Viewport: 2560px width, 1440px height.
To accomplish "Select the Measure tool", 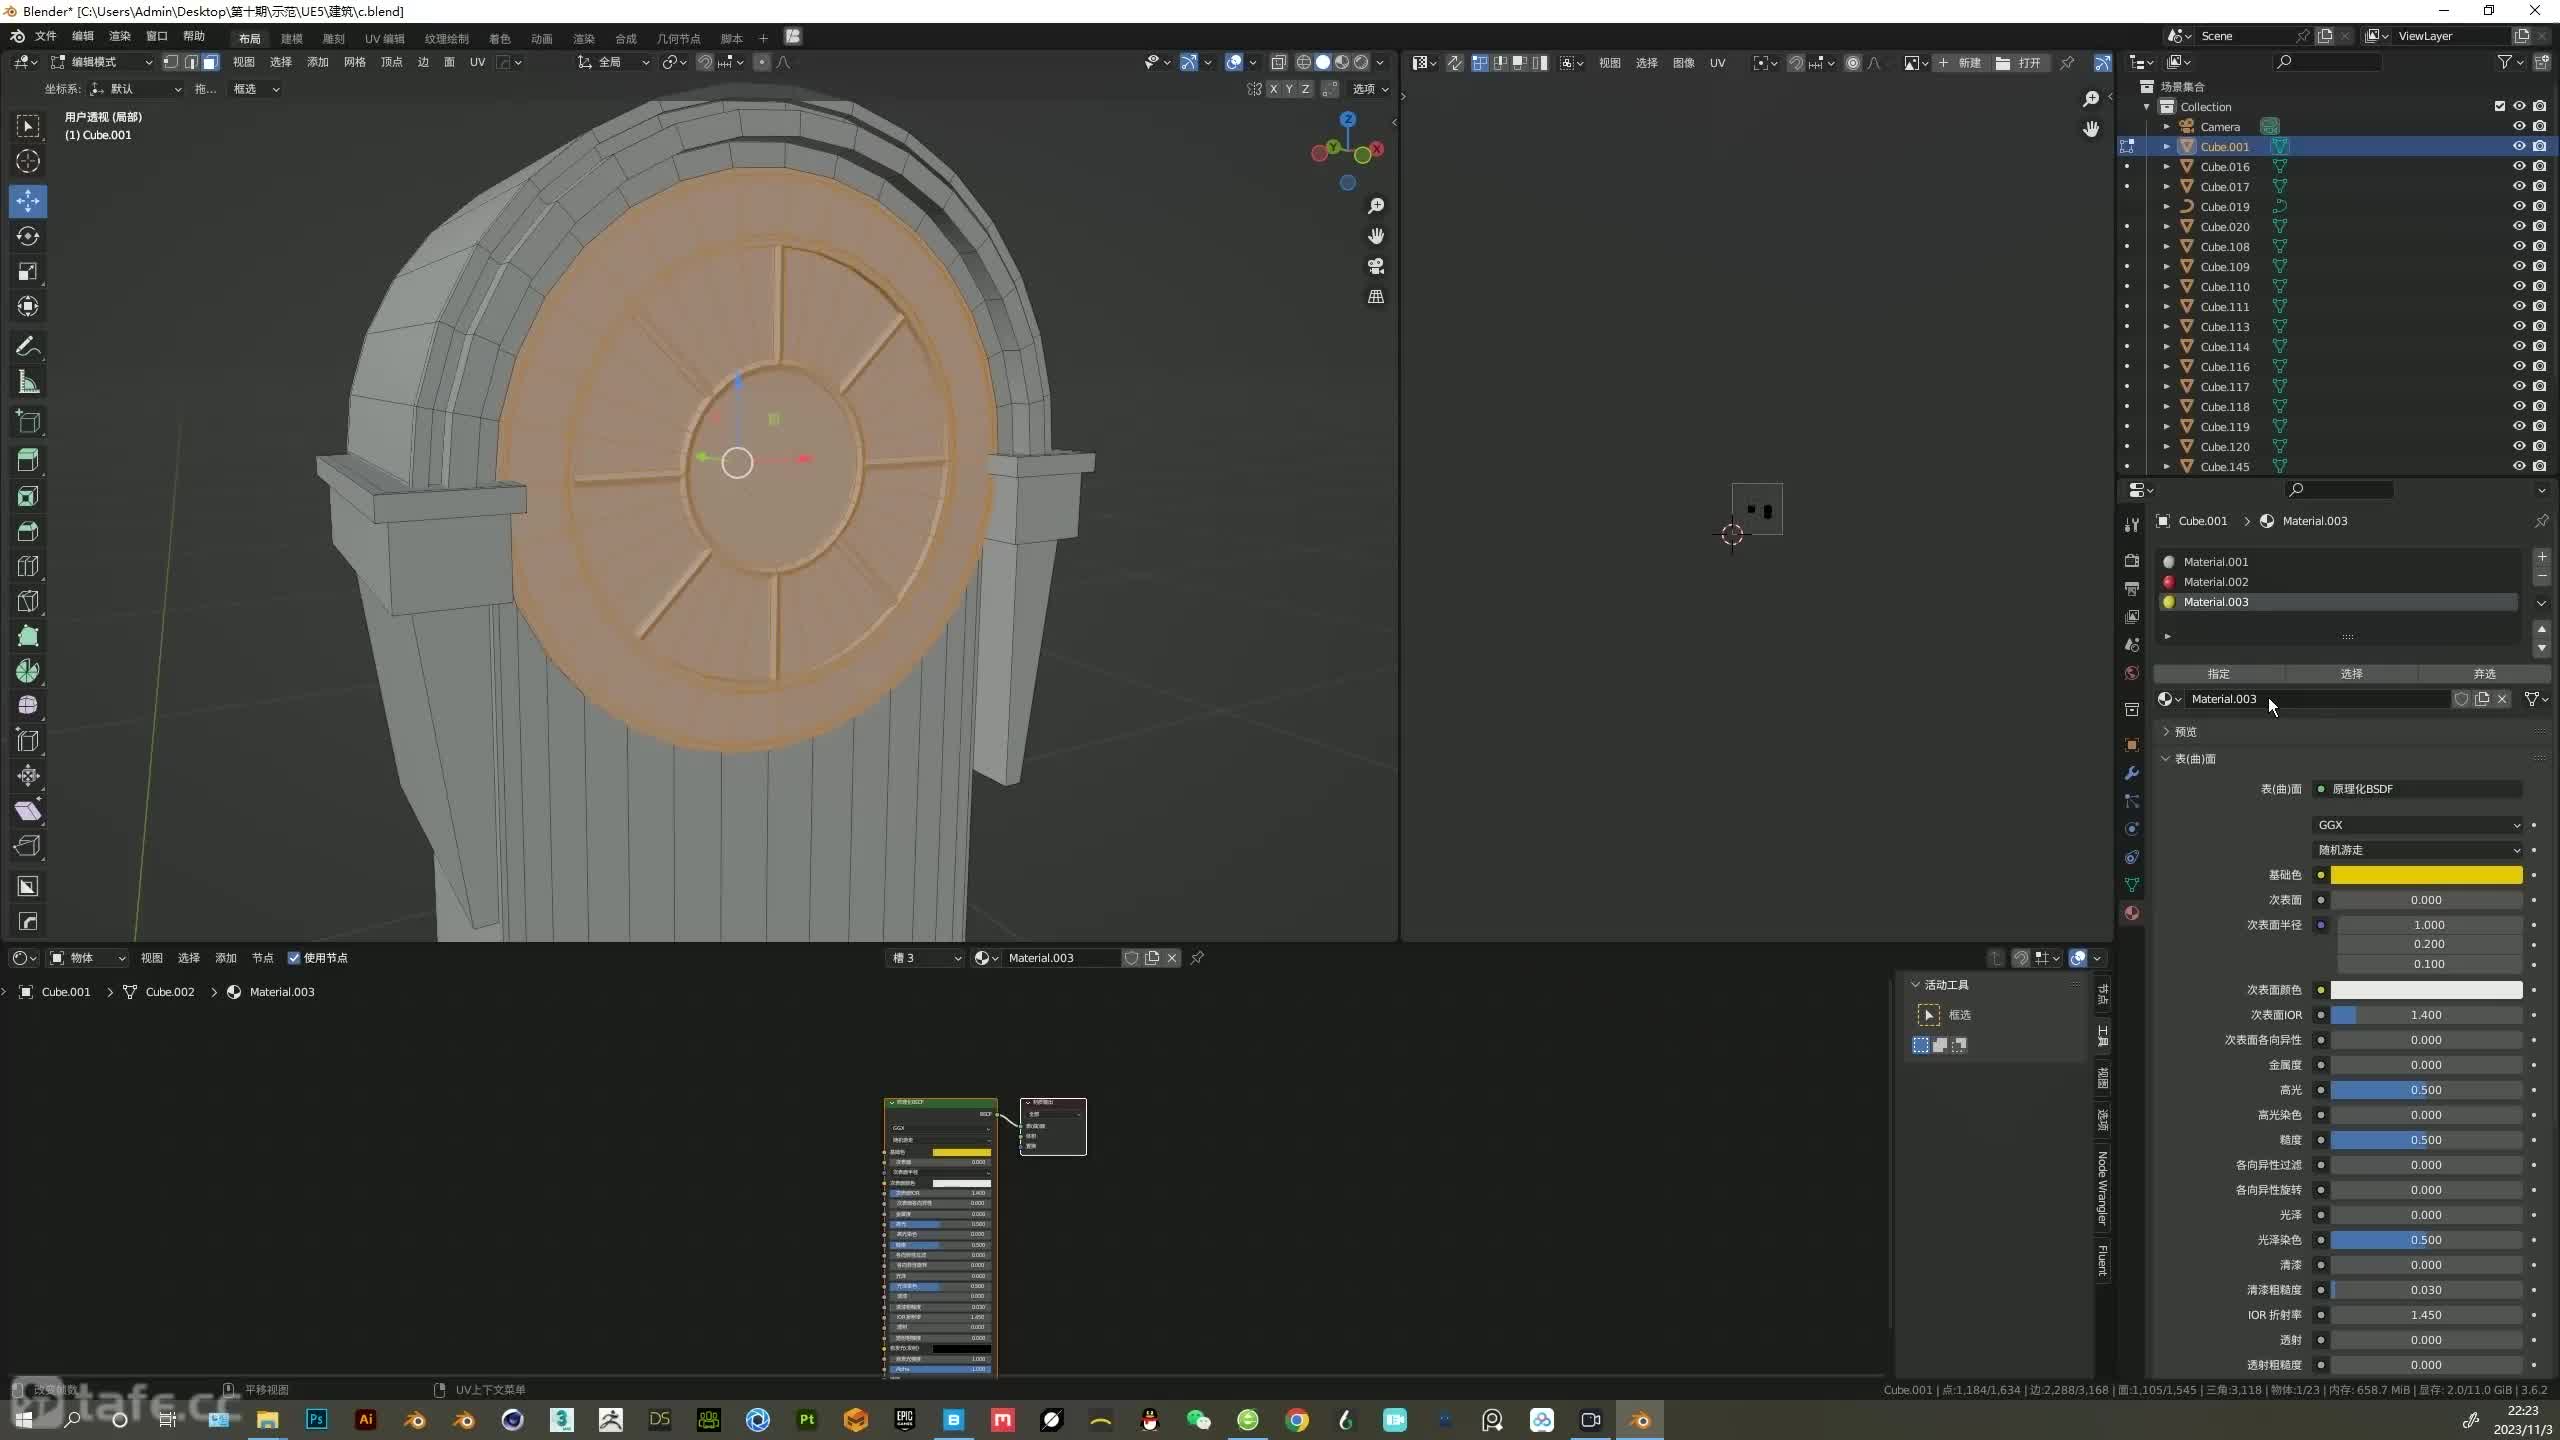I will point(28,382).
